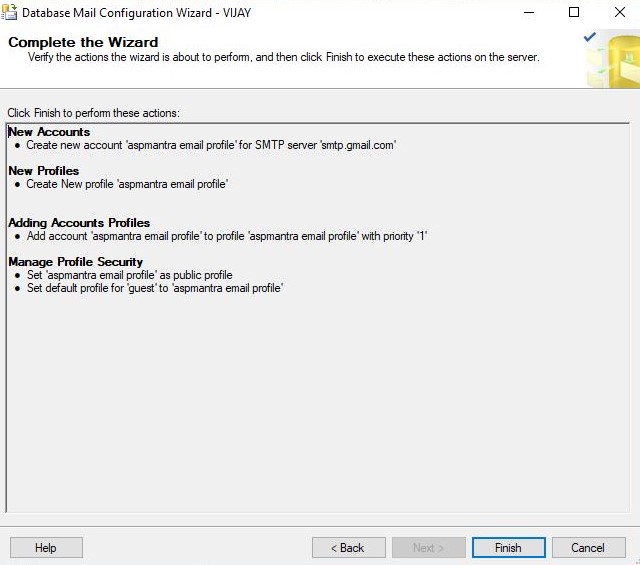Select the 'Adding Accounts Profiles' heading
Image resolution: width=640 pixels, height=565 pixels.
click(x=79, y=222)
